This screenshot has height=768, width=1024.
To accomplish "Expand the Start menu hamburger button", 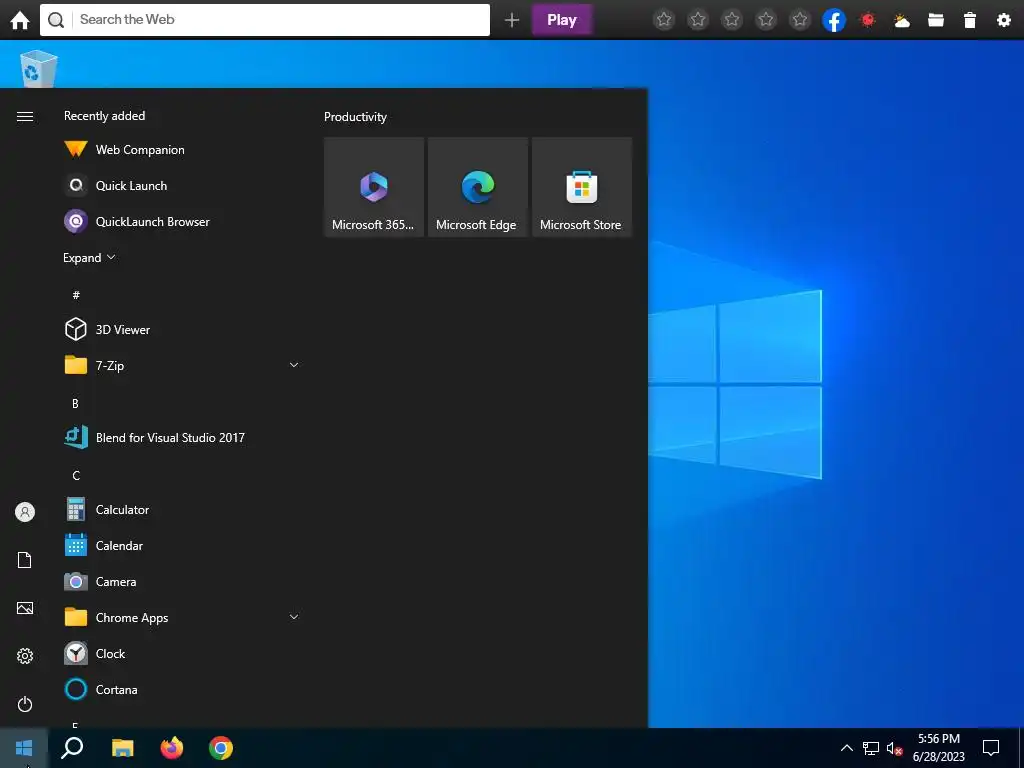I will (x=25, y=116).
